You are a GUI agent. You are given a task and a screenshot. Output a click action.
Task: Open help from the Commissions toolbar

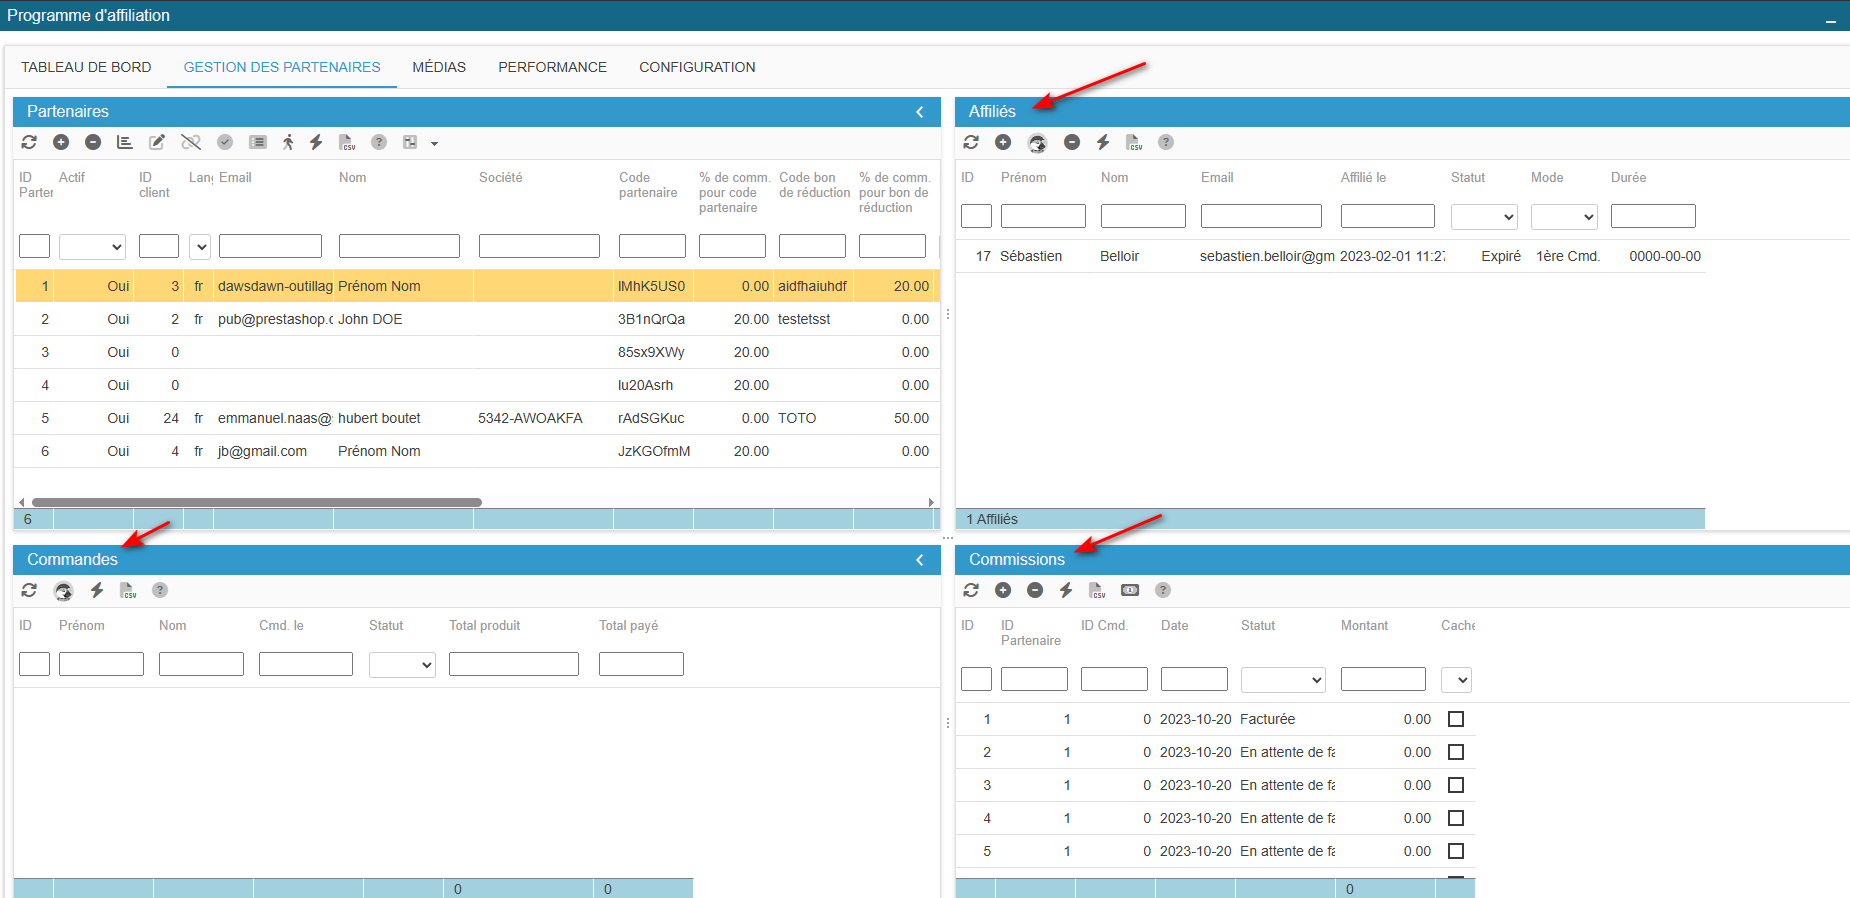click(x=1163, y=590)
